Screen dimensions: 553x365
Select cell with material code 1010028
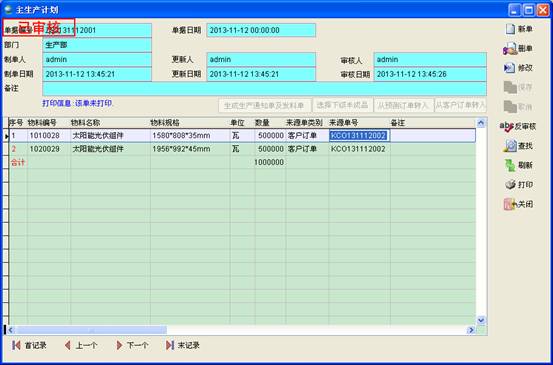pos(49,136)
